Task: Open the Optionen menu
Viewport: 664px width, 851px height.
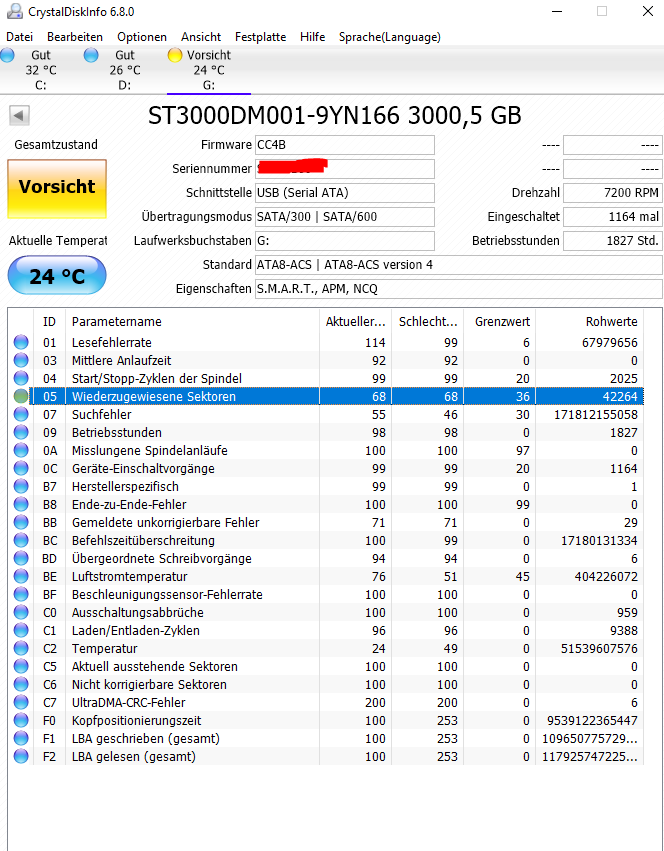Action: click(142, 37)
